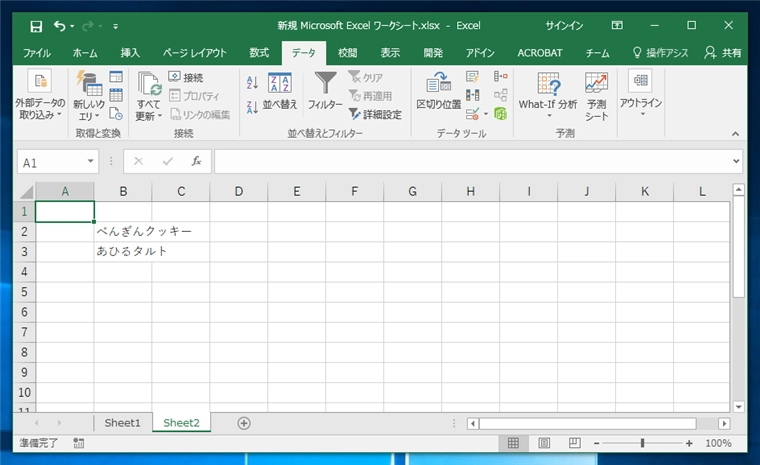Open the ページ レイアウト tab
Screen dimensions: 760x465
tap(194, 53)
